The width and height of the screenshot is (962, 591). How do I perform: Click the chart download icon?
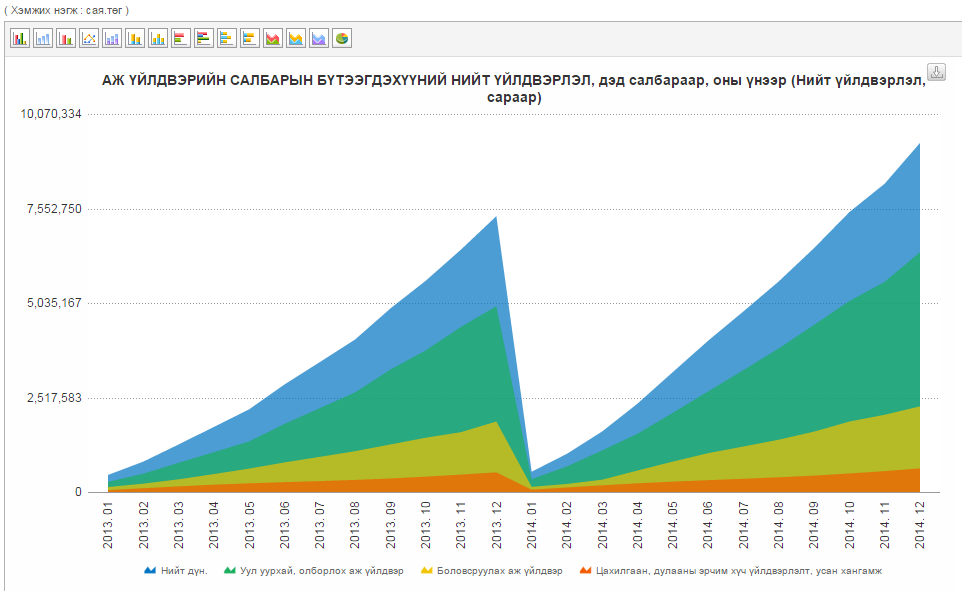(936, 72)
